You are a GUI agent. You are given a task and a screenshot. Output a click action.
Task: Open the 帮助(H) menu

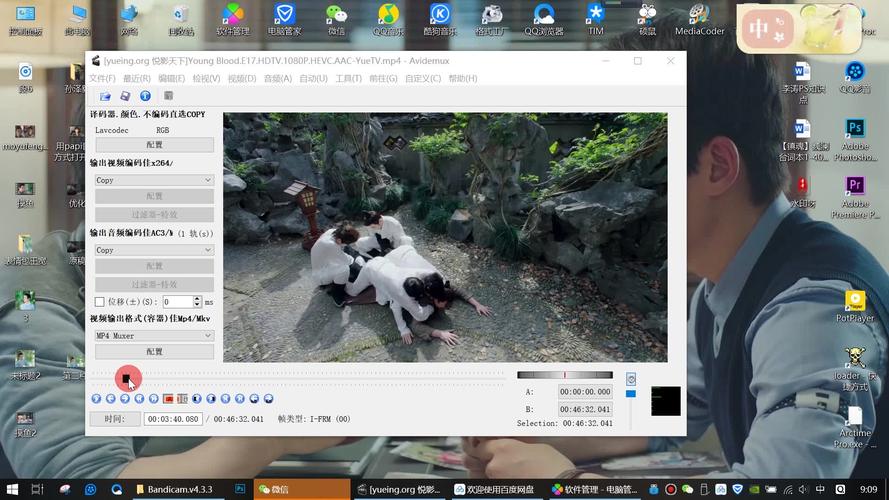pyautogui.click(x=463, y=78)
